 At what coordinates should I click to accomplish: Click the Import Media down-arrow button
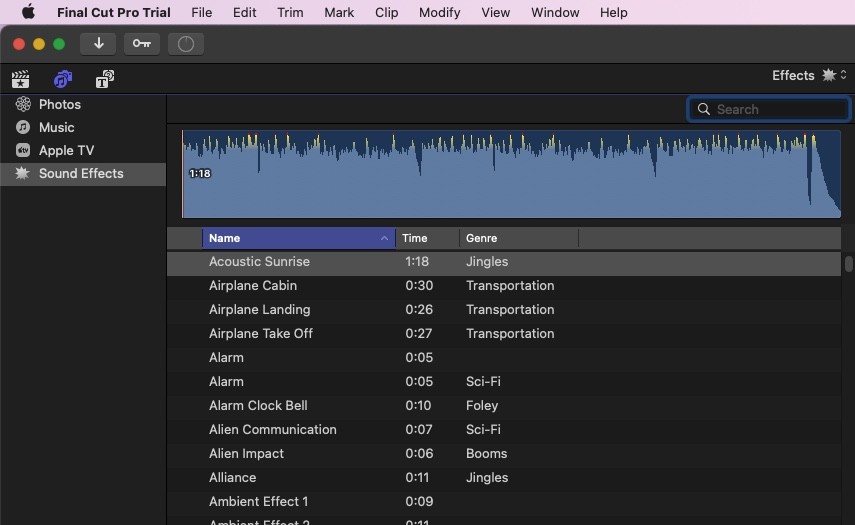98,44
